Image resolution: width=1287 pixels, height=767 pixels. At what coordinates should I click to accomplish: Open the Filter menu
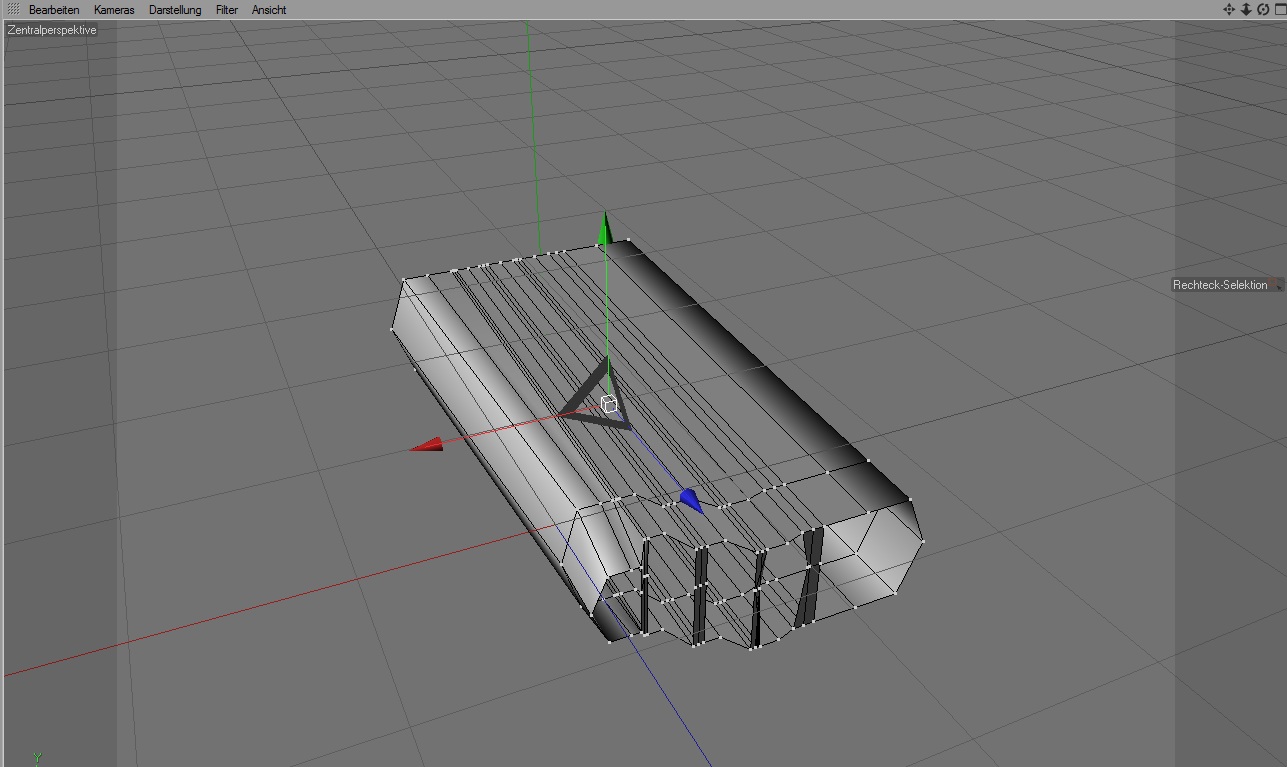pos(227,10)
